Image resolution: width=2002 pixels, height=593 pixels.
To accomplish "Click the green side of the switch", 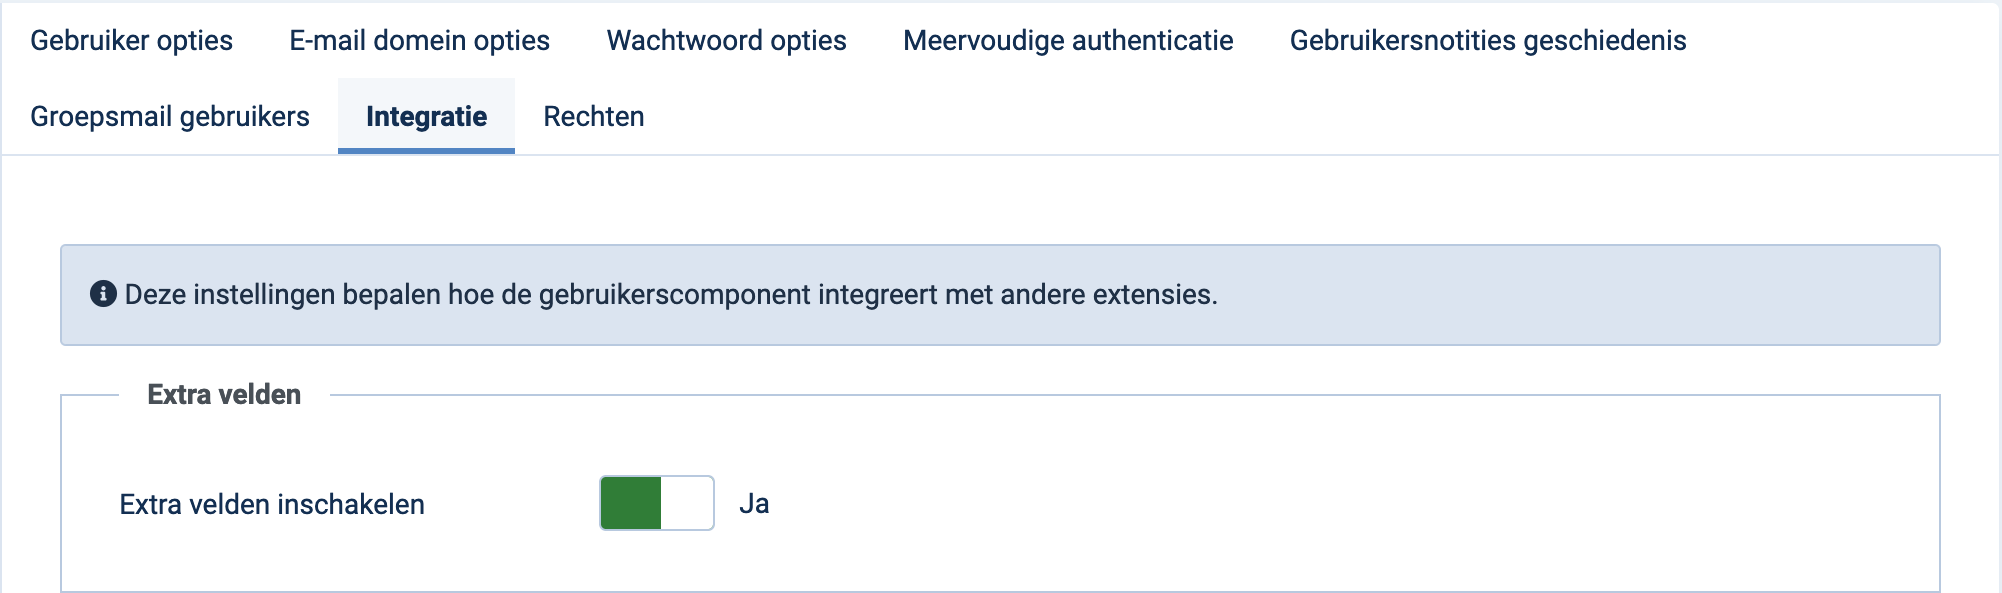I will tap(631, 503).
